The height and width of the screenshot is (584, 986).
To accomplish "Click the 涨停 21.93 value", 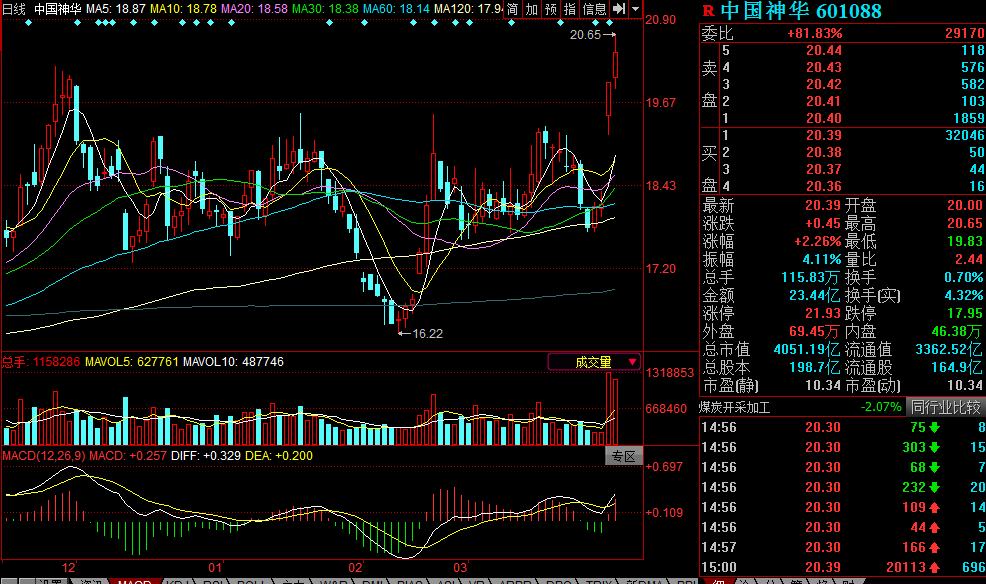I will [823, 313].
